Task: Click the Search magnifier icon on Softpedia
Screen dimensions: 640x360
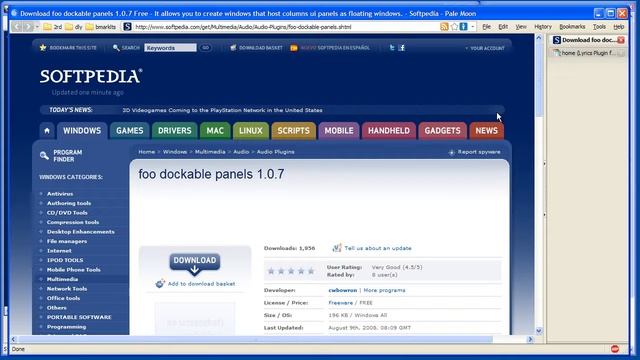Action: (116, 48)
